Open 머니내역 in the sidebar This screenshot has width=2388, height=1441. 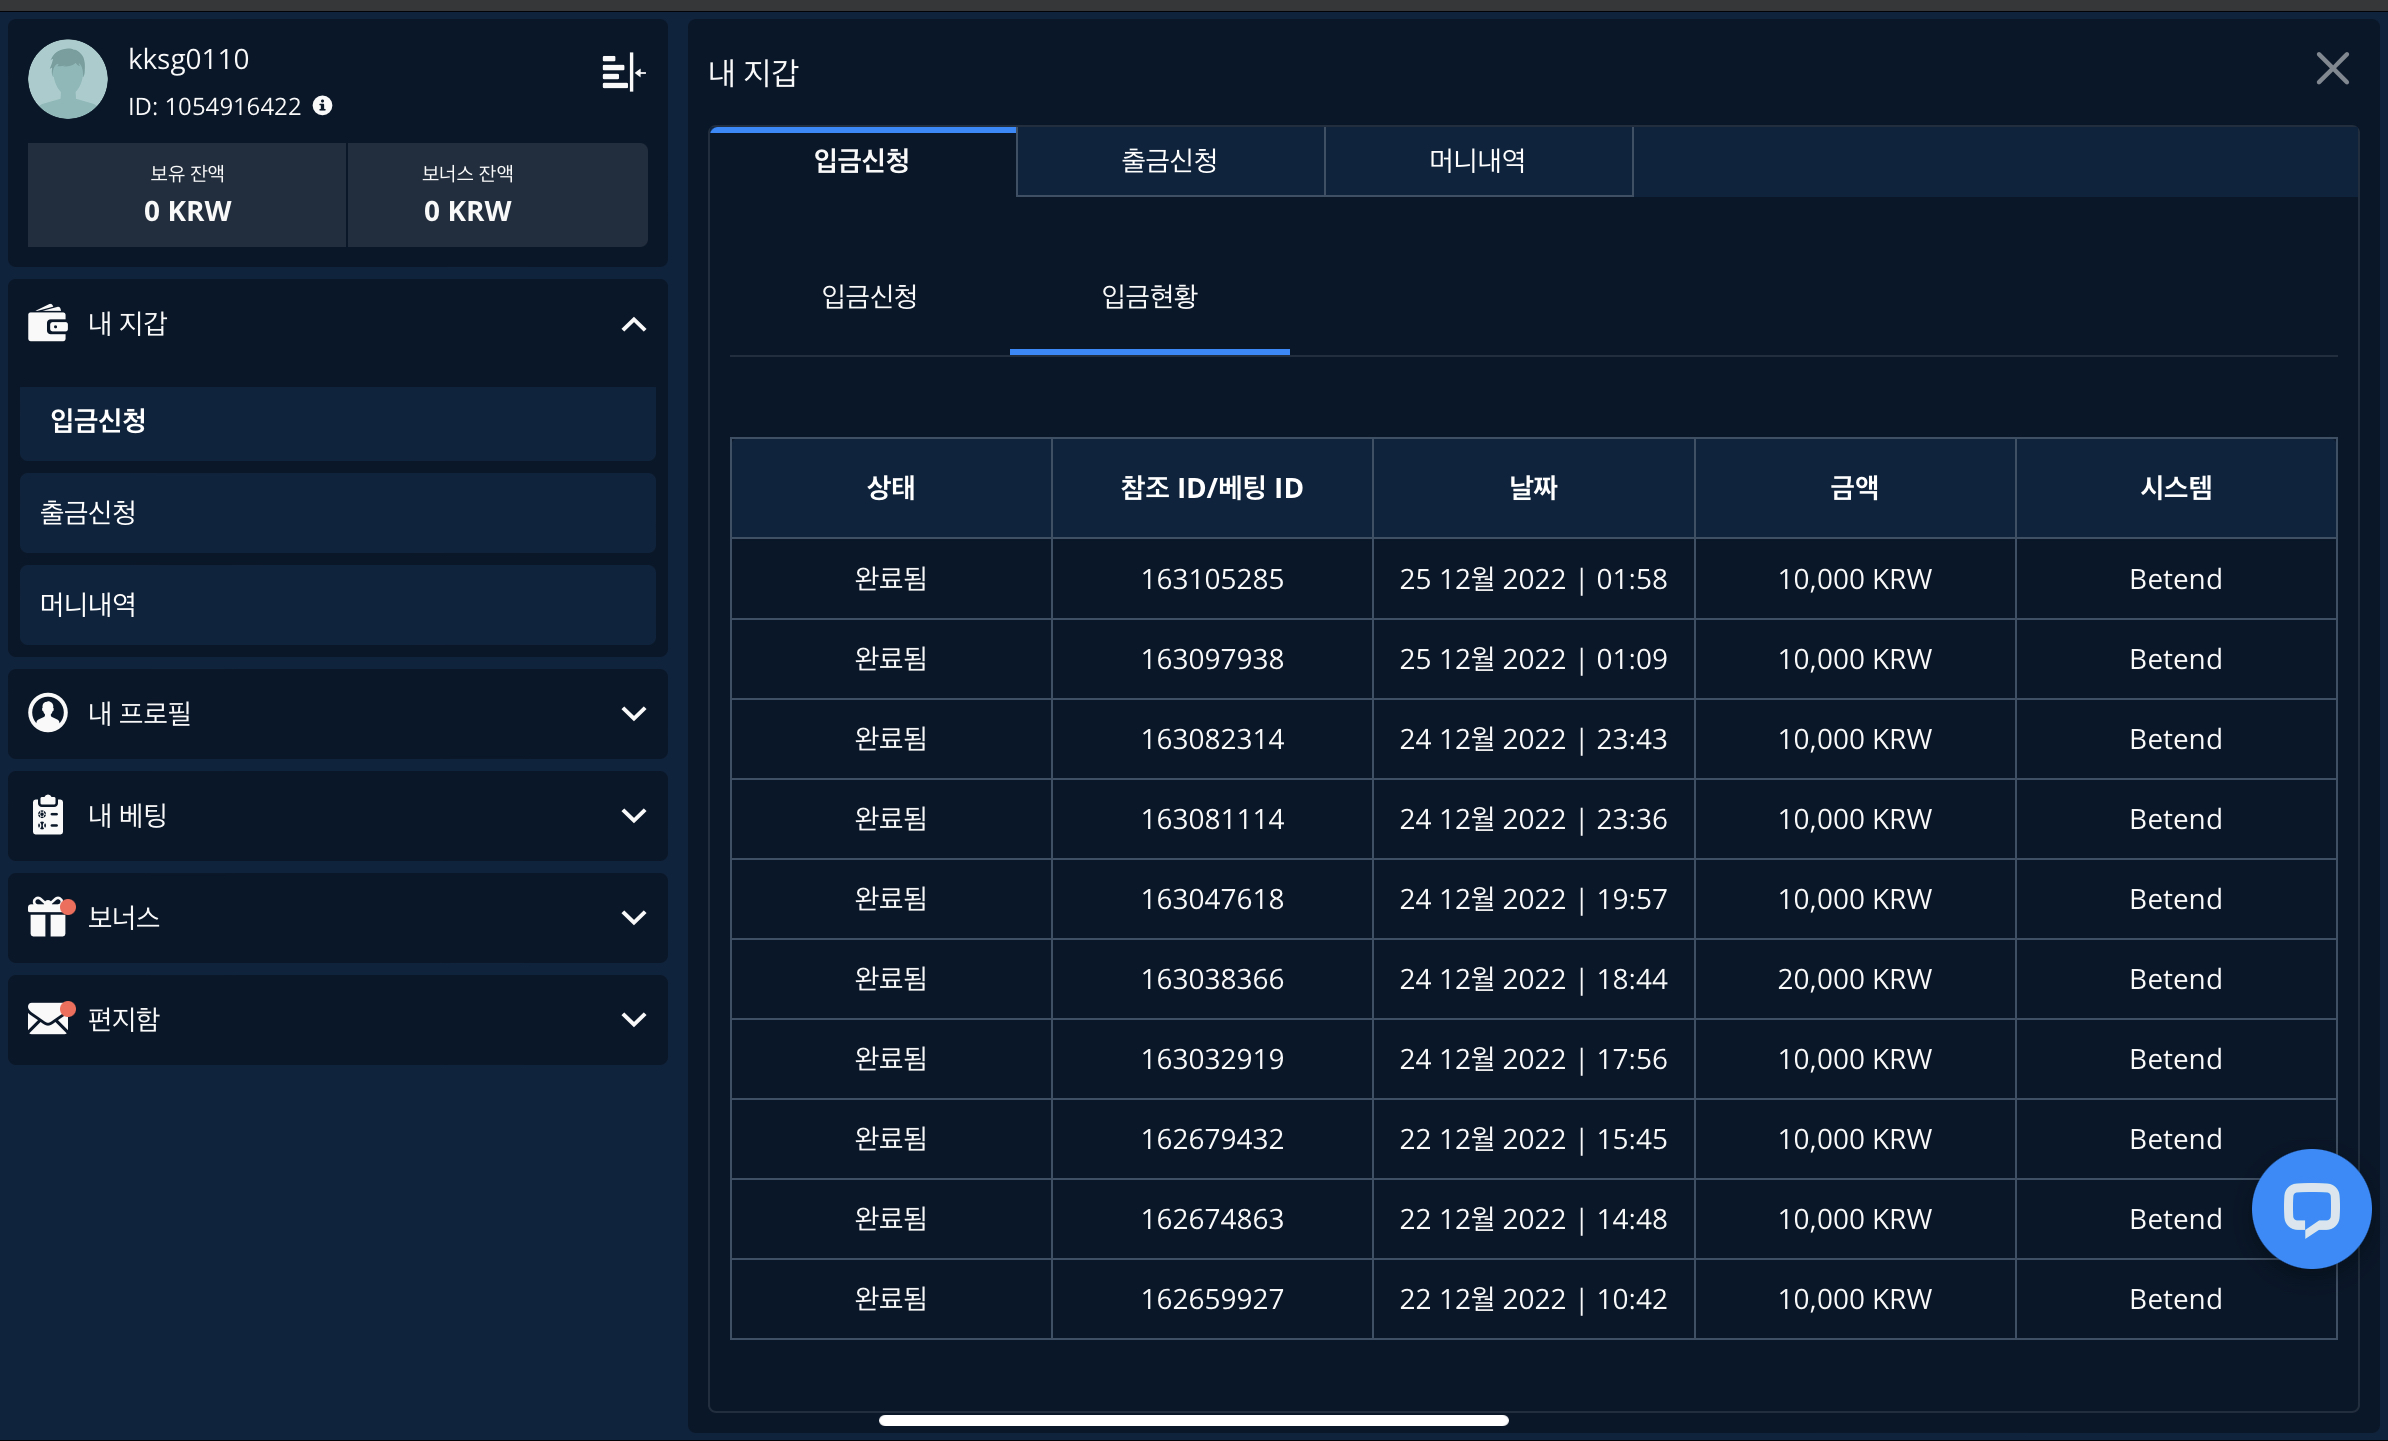pyautogui.click(x=337, y=604)
